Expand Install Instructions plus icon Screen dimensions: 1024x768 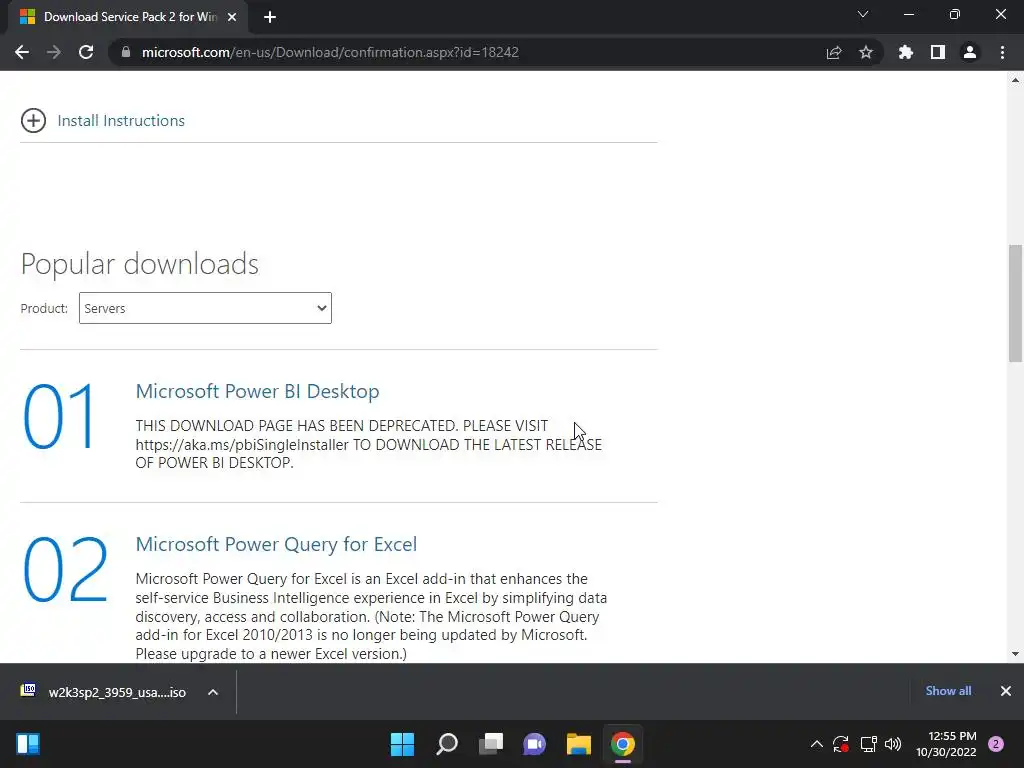[33, 120]
